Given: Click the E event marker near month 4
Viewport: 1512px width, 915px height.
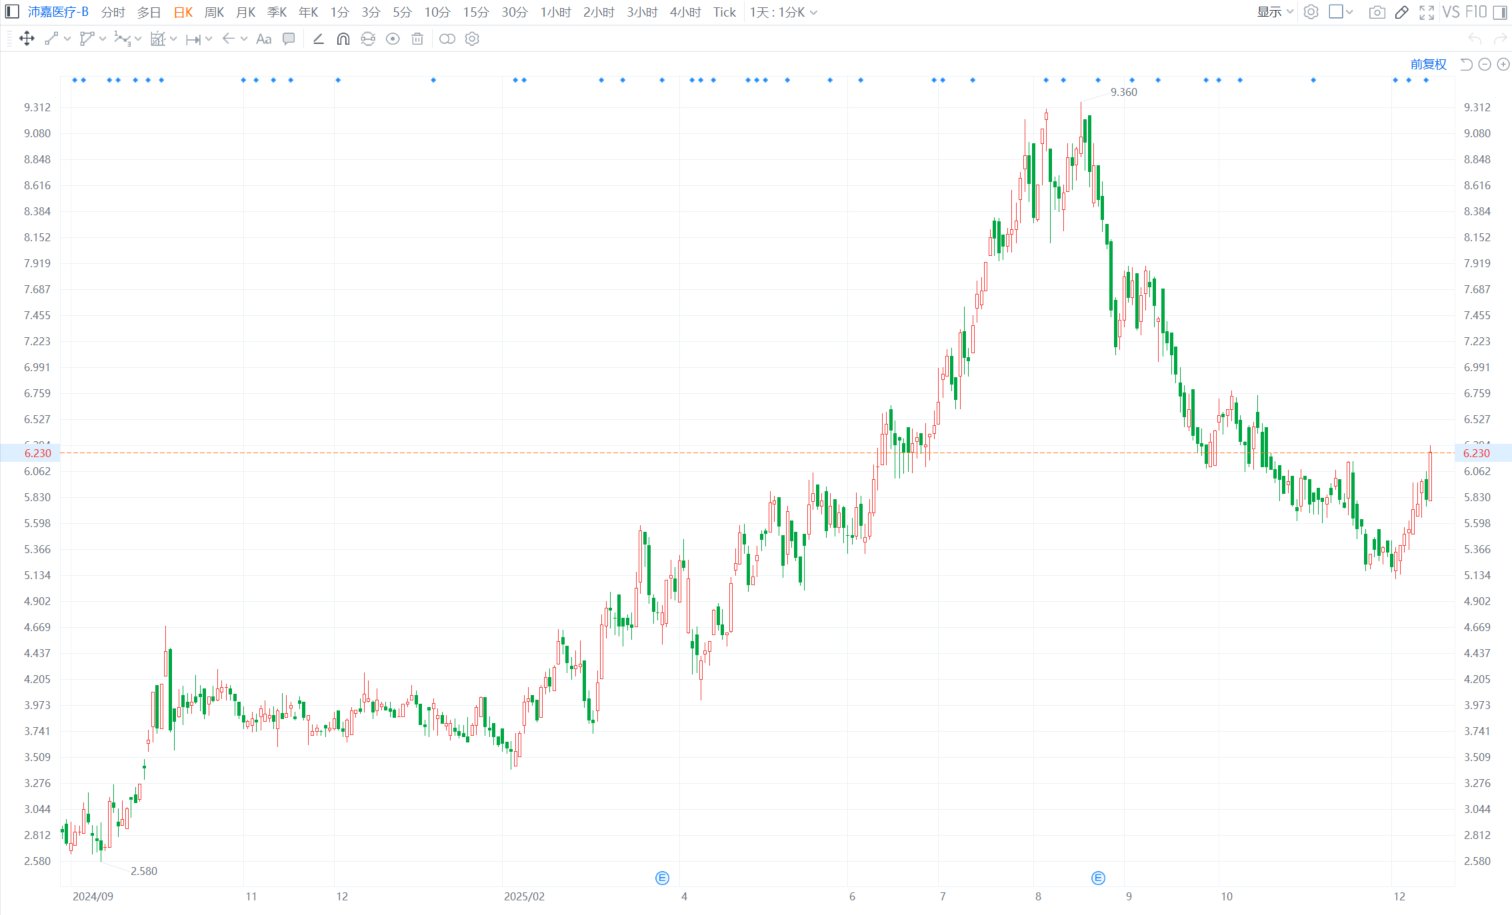Looking at the screenshot, I should (x=662, y=878).
